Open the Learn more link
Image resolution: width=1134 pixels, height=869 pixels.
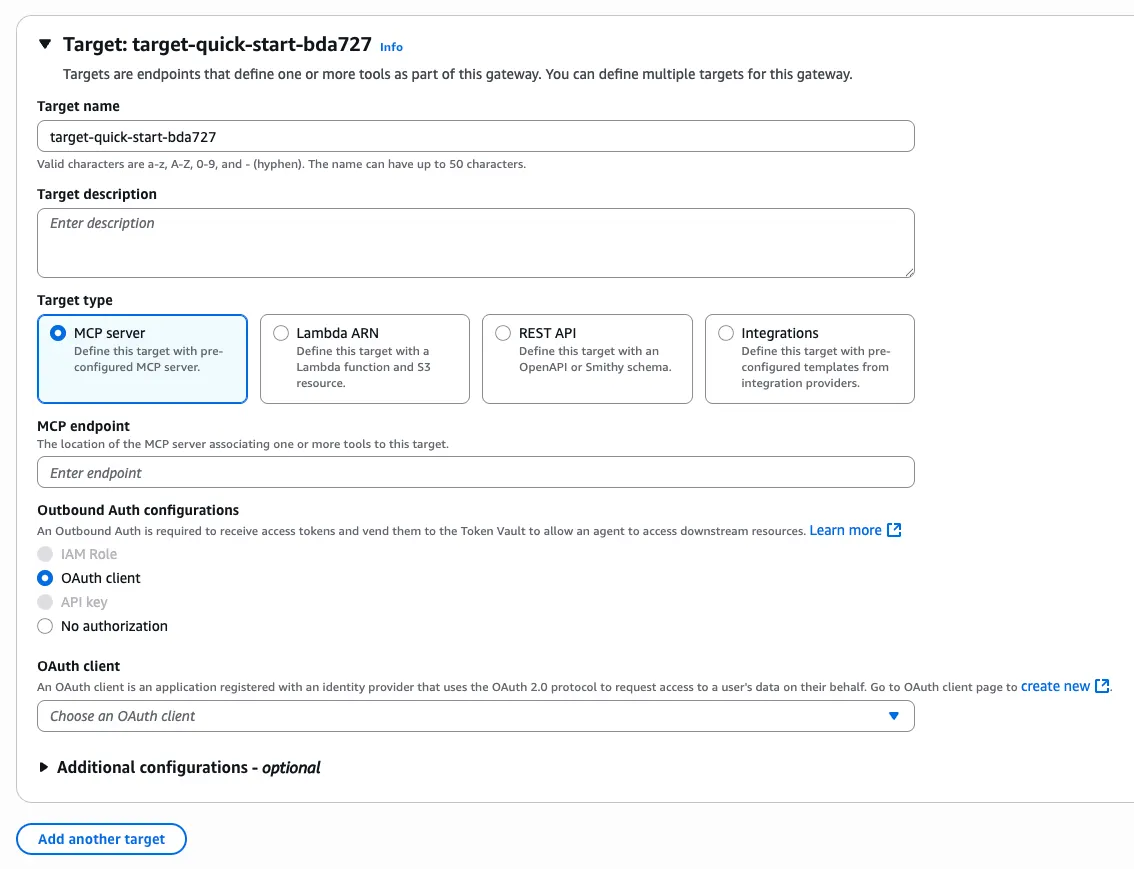[x=845, y=530]
